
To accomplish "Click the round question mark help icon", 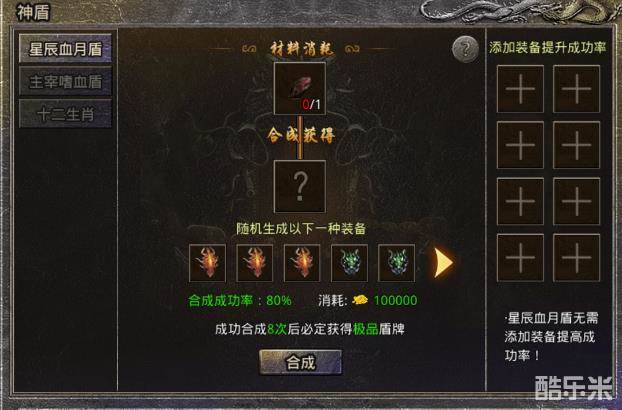I will tap(465, 49).
